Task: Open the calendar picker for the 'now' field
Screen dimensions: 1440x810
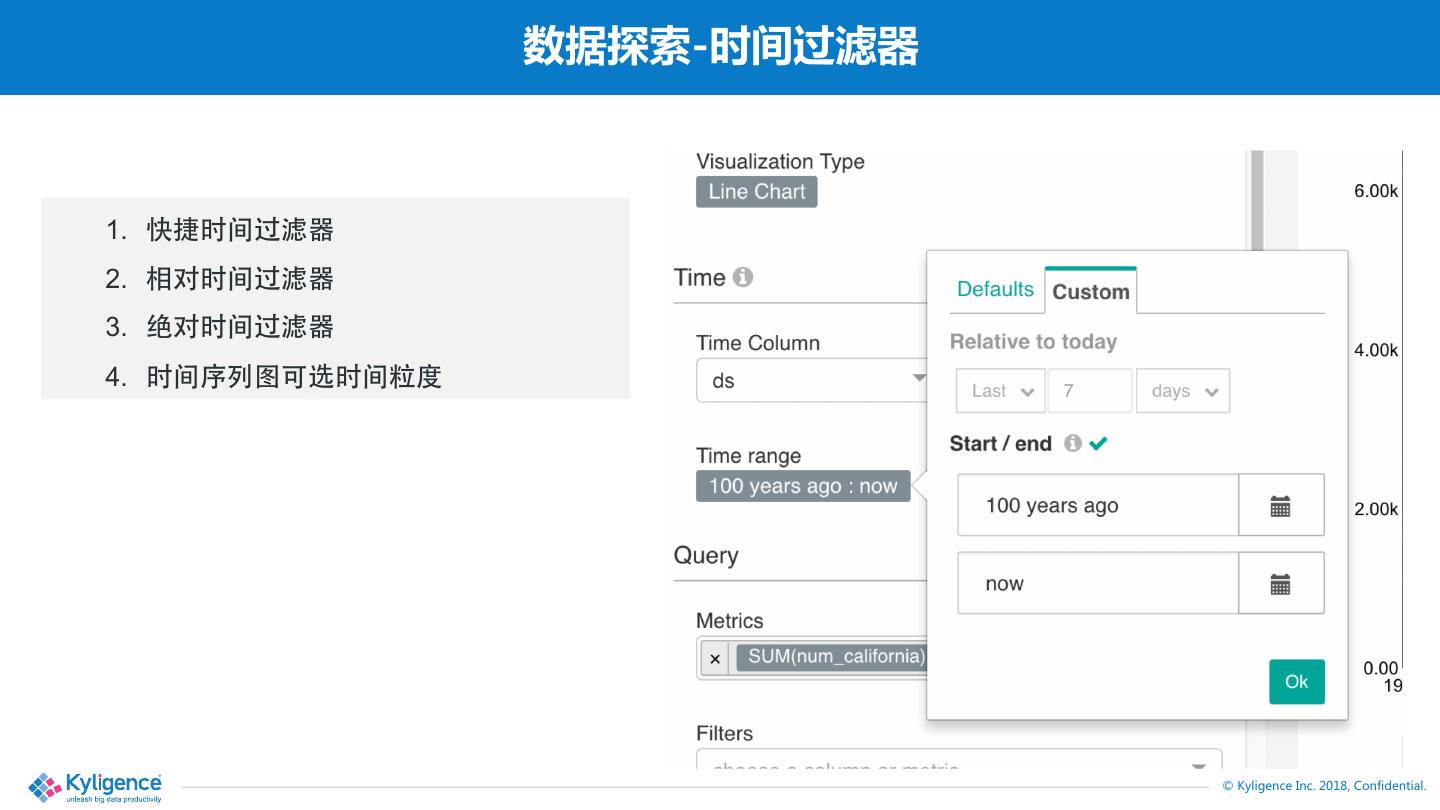Action: (1280, 584)
